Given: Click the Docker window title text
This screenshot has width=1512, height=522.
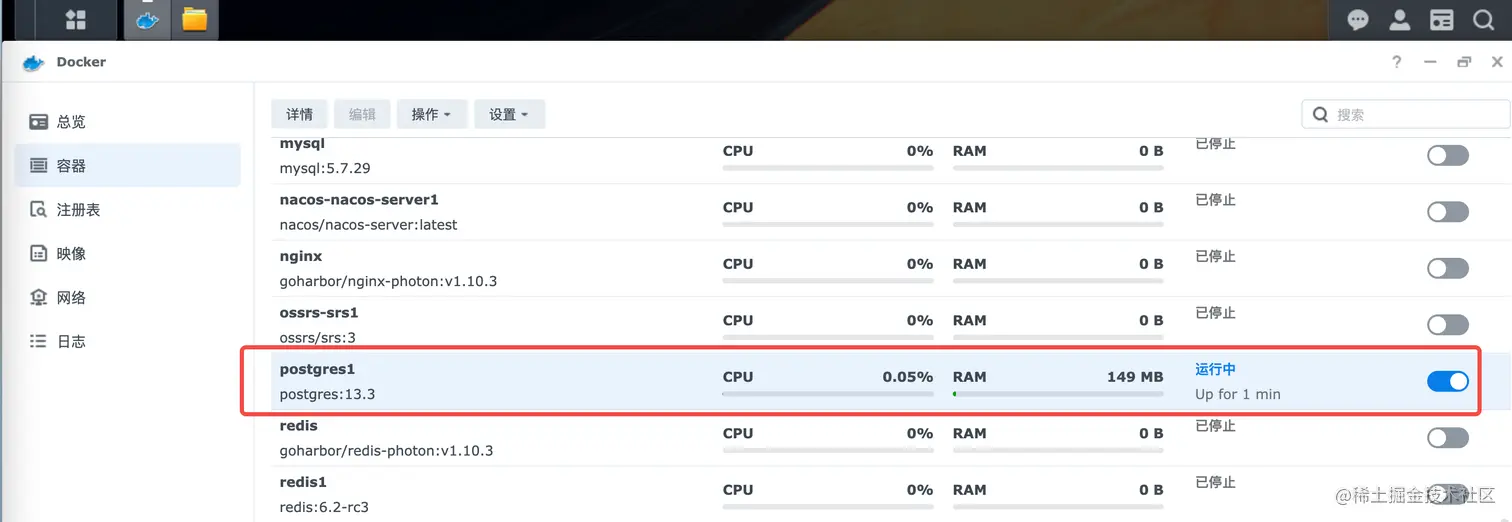Looking at the screenshot, I should click(81, 62).
